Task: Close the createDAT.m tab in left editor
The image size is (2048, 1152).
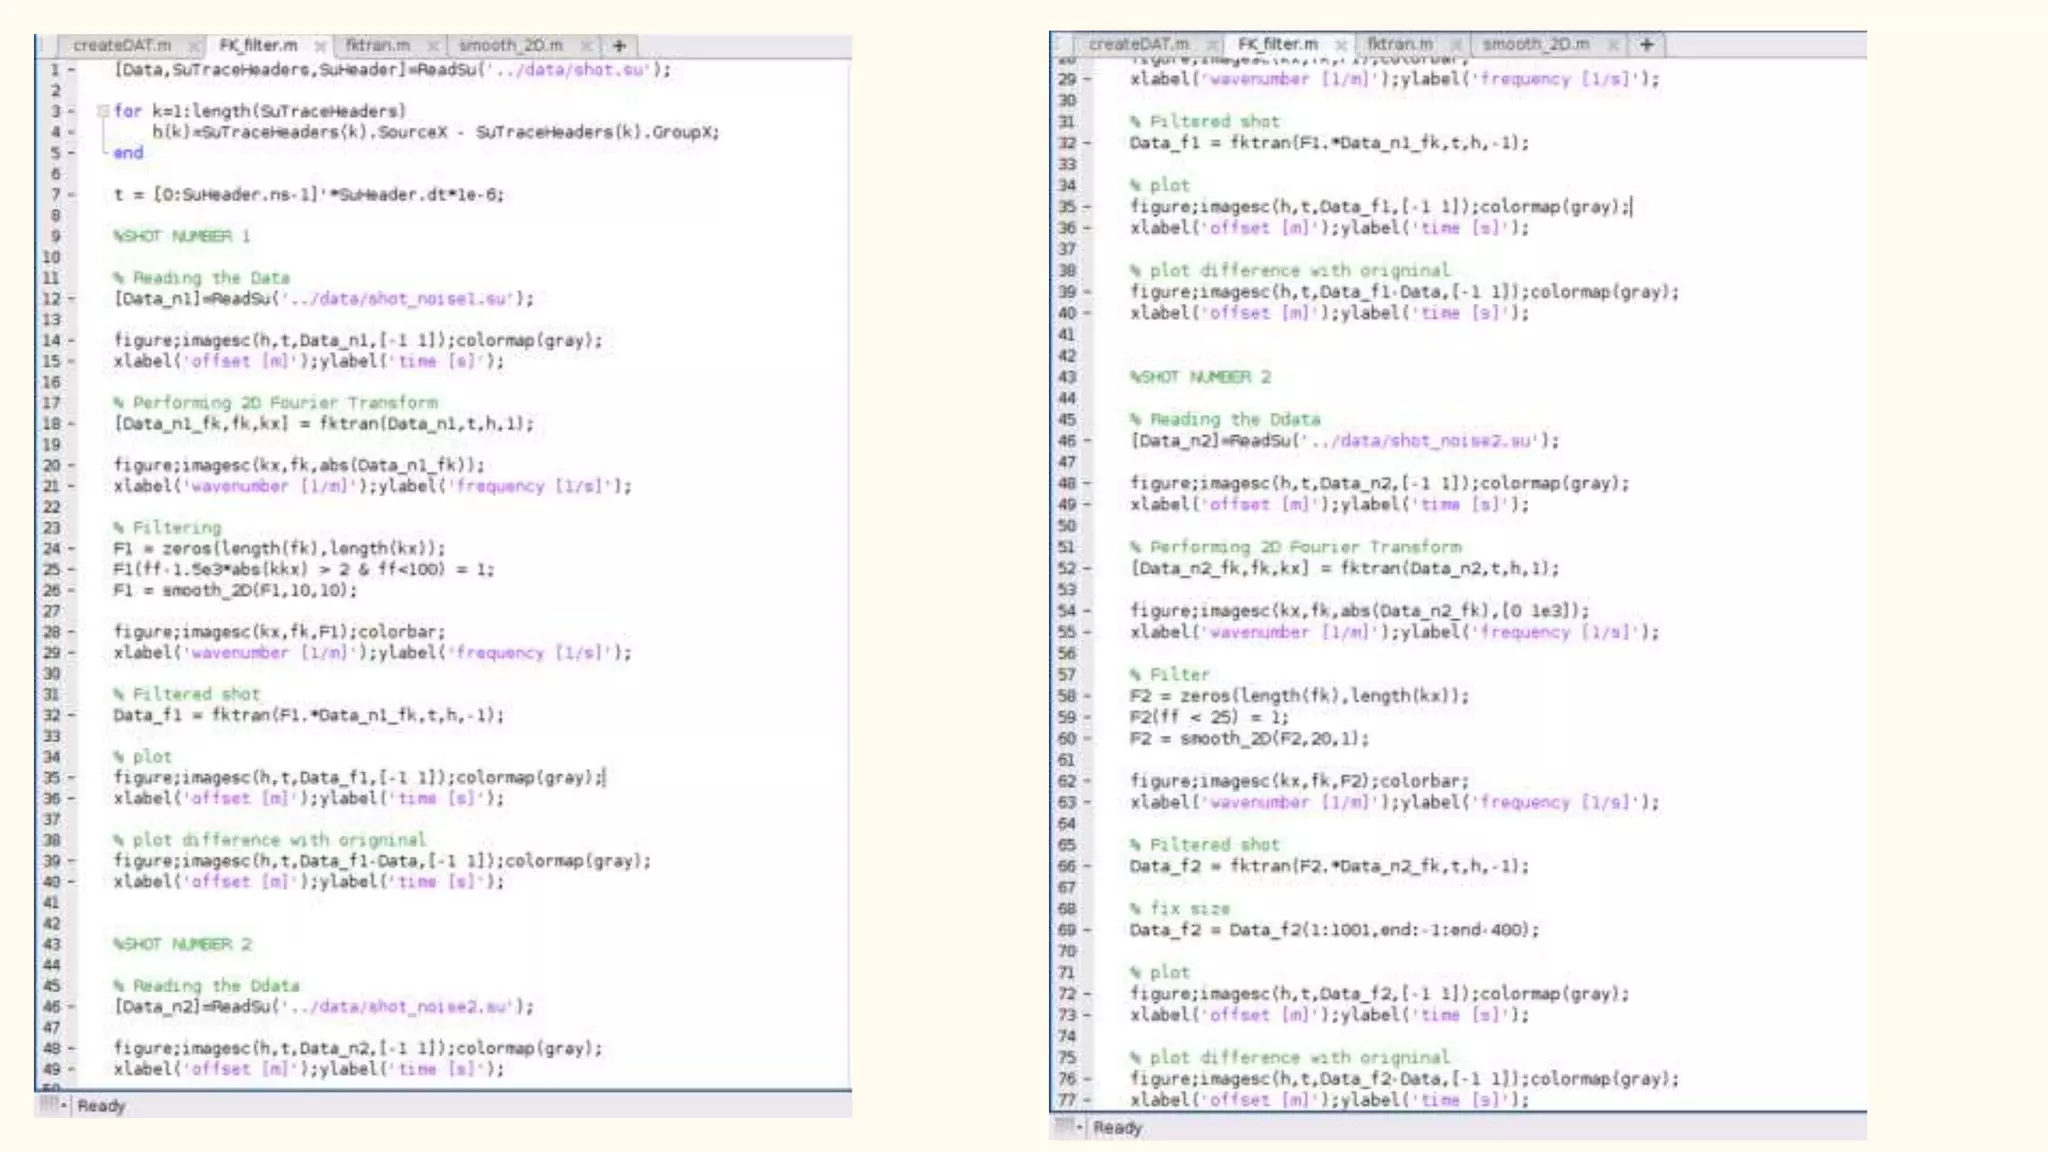Action: (193, 46)
